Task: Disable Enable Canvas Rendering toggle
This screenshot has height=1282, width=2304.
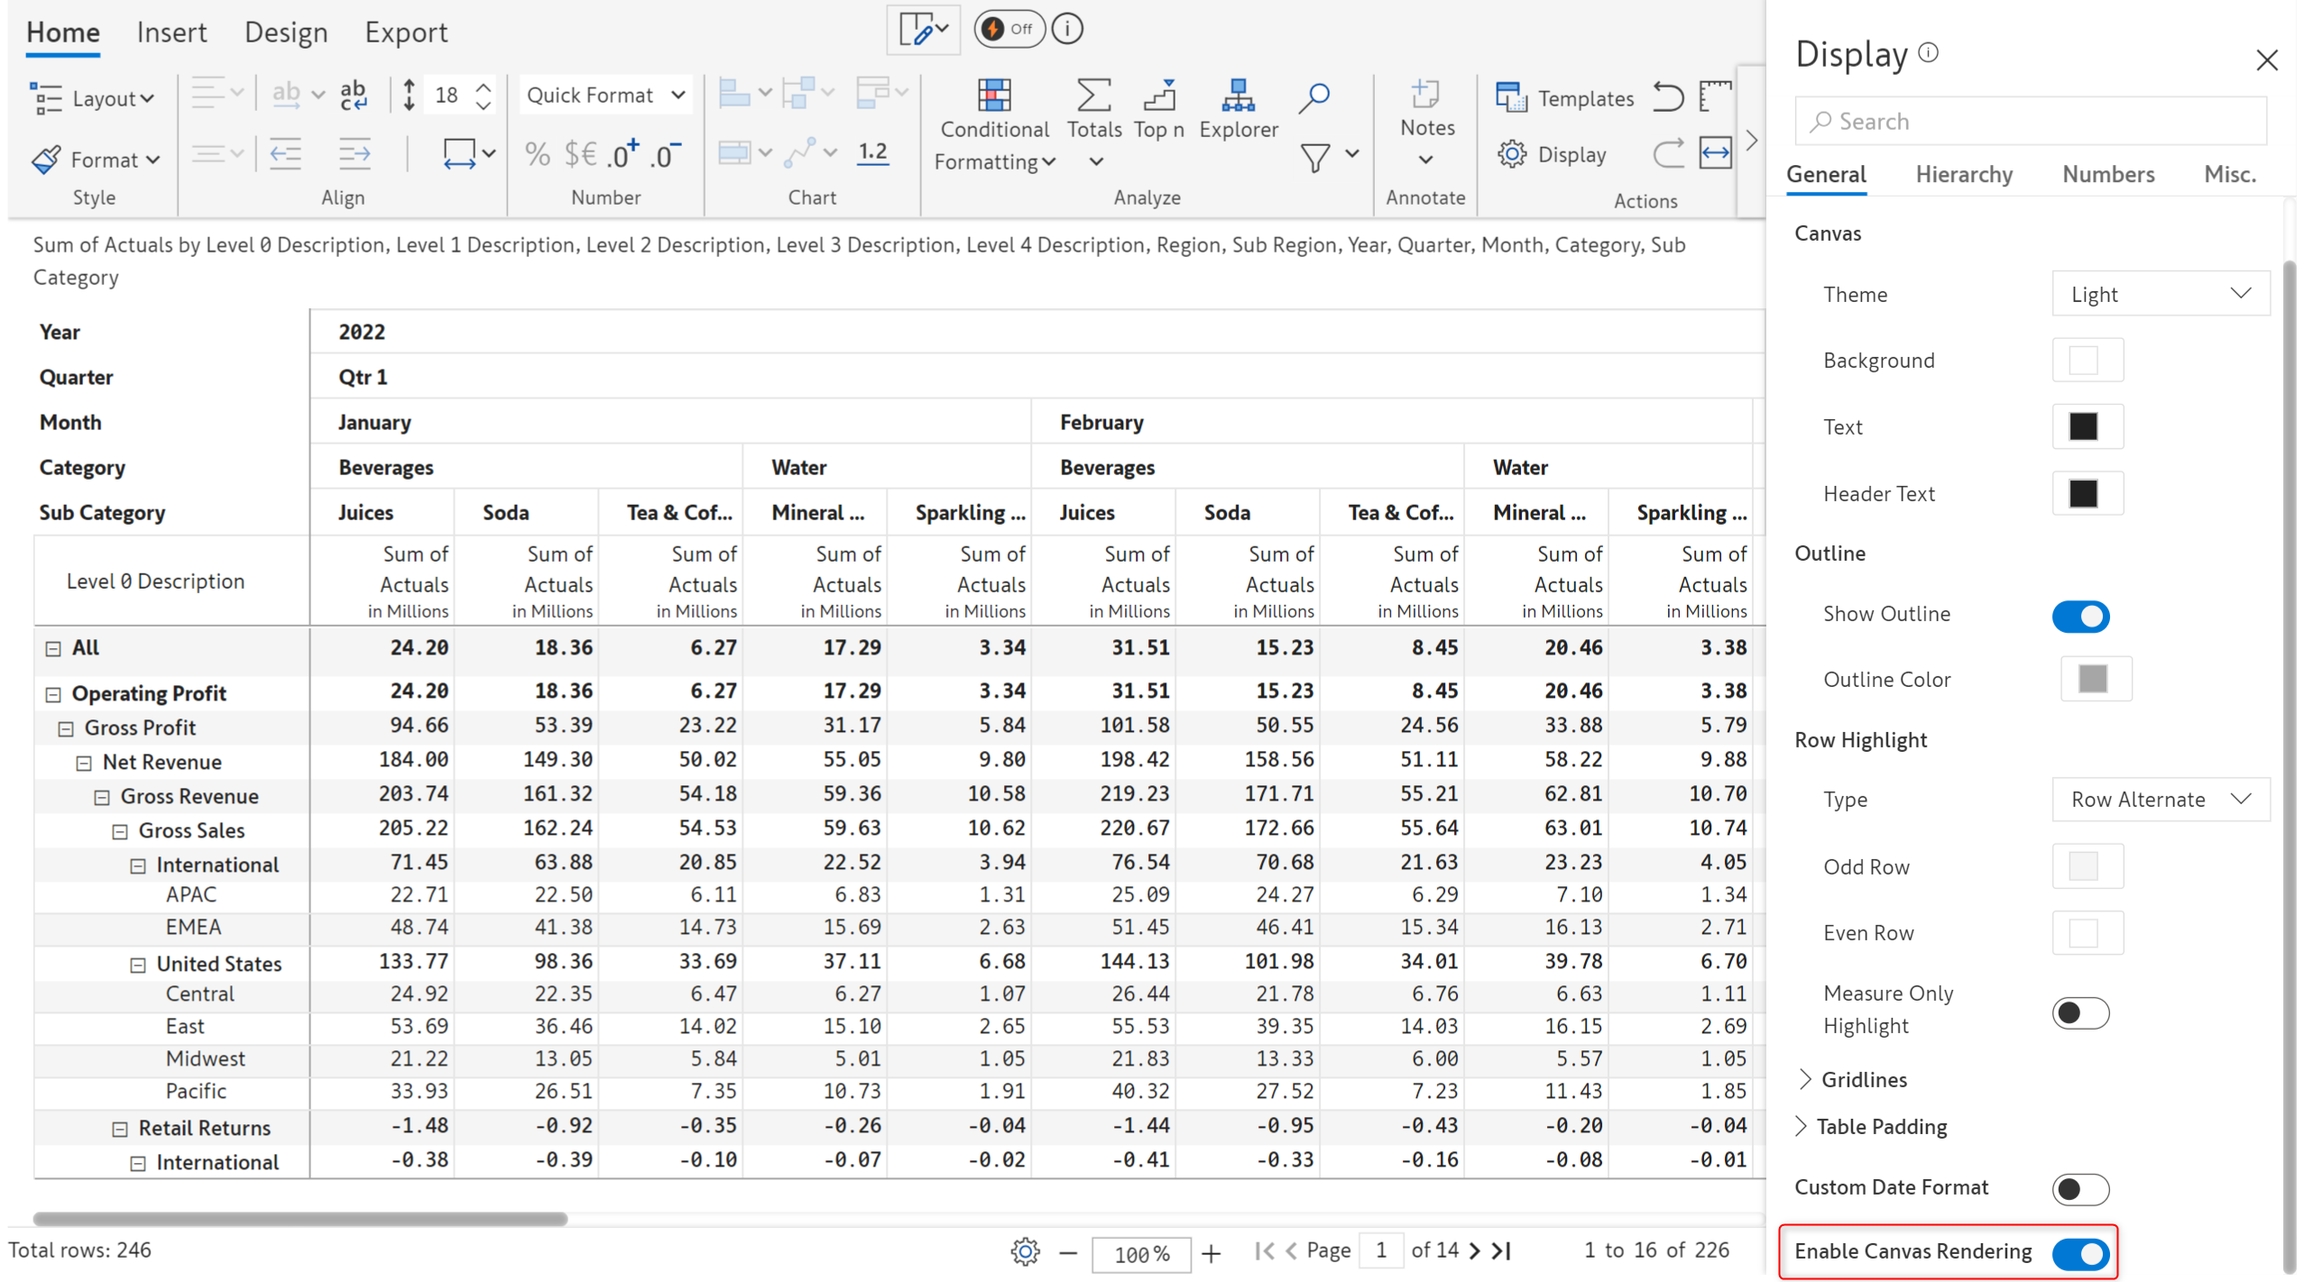Action: pyautogui.click(x=2080, y=1253)
